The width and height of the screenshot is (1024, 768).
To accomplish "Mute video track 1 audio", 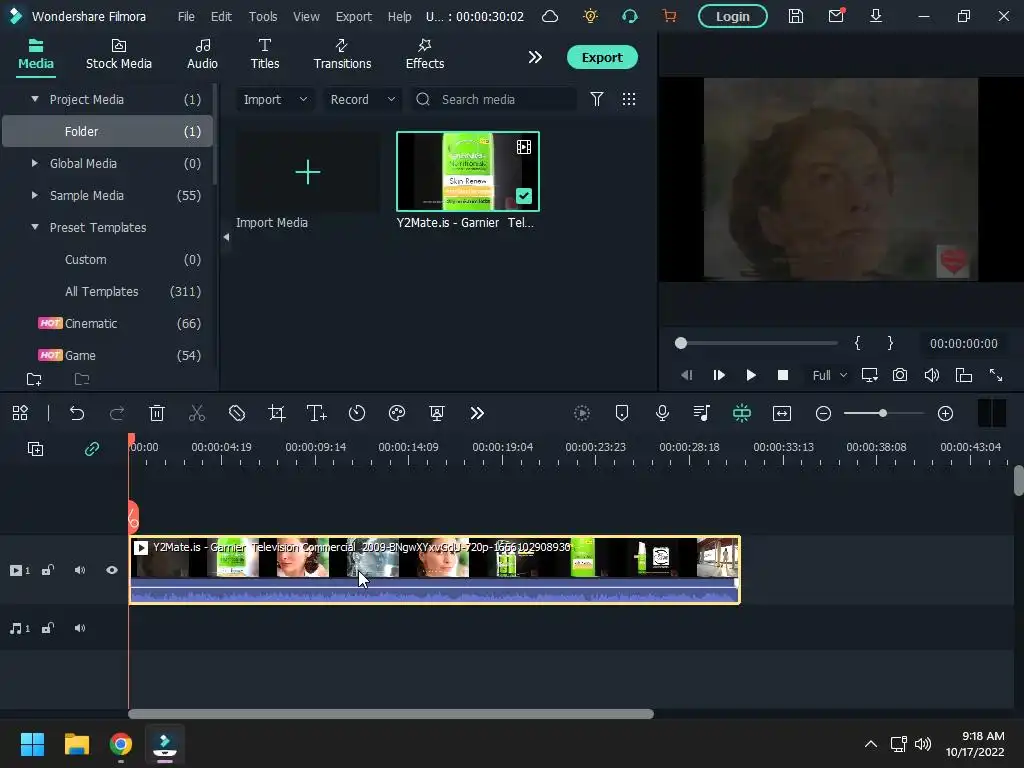I will click(x=80, y=571).
